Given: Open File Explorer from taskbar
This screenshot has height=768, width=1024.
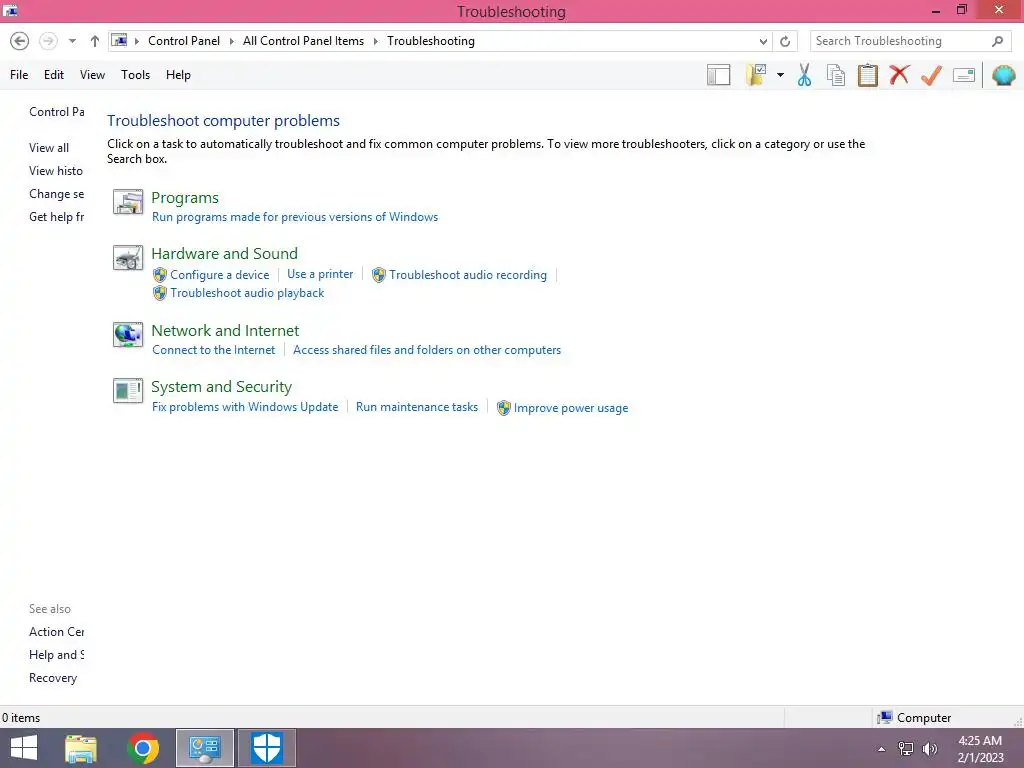Looking at the screenshot, I should (81, 748).
